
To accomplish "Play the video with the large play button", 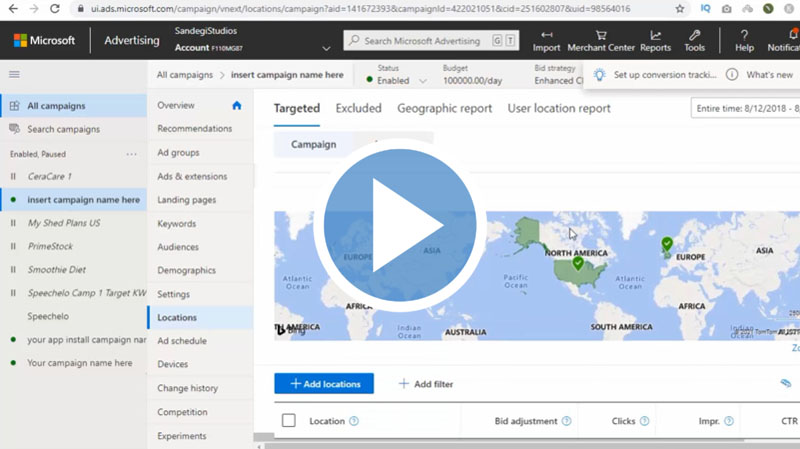I will click(399, 225).
